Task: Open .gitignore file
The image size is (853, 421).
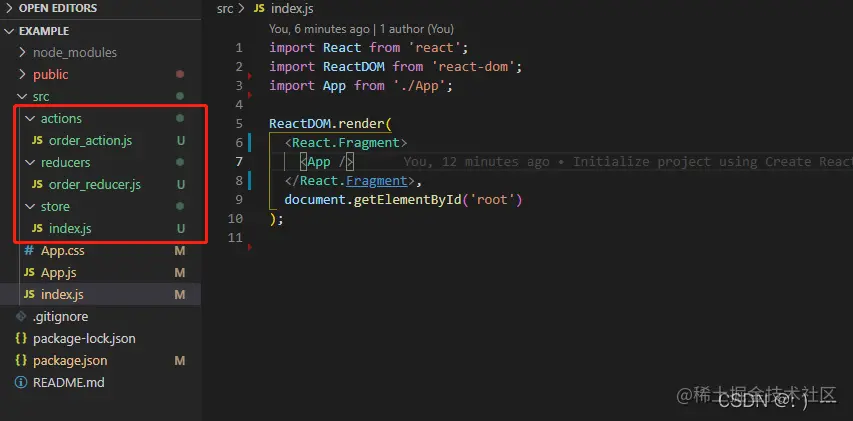Action: [60, 317]
